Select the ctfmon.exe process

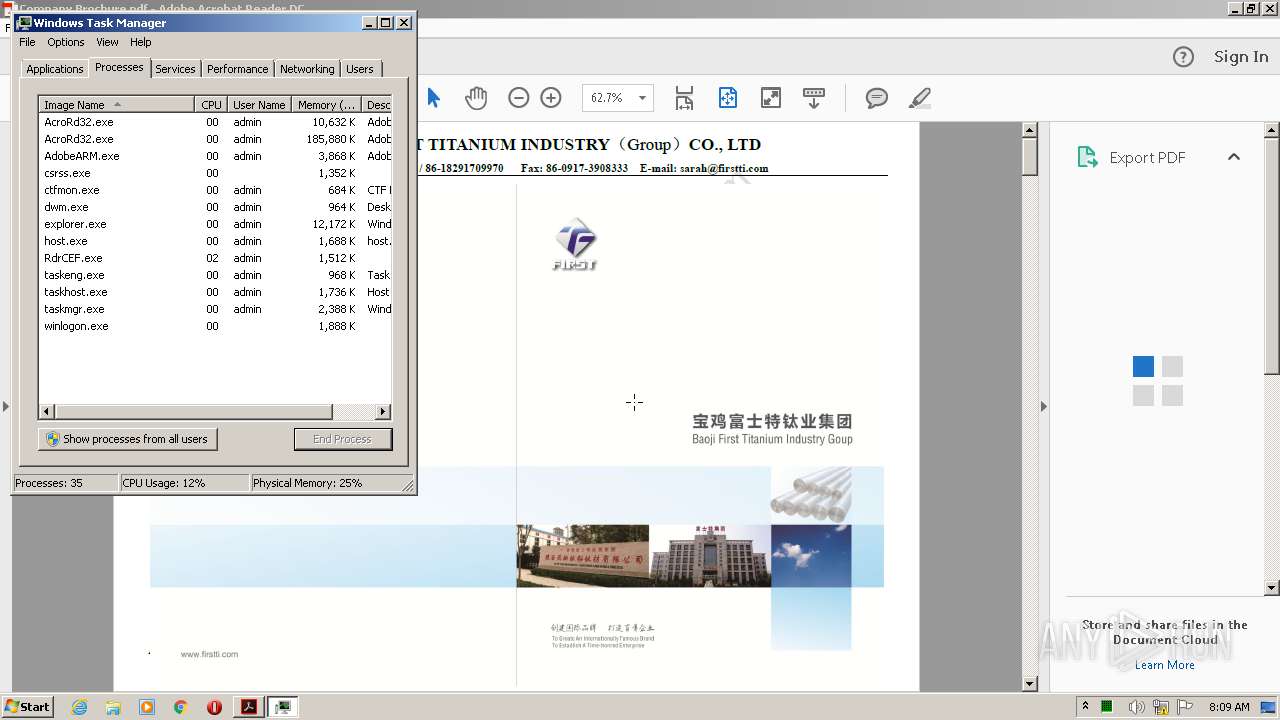point(215,190)
